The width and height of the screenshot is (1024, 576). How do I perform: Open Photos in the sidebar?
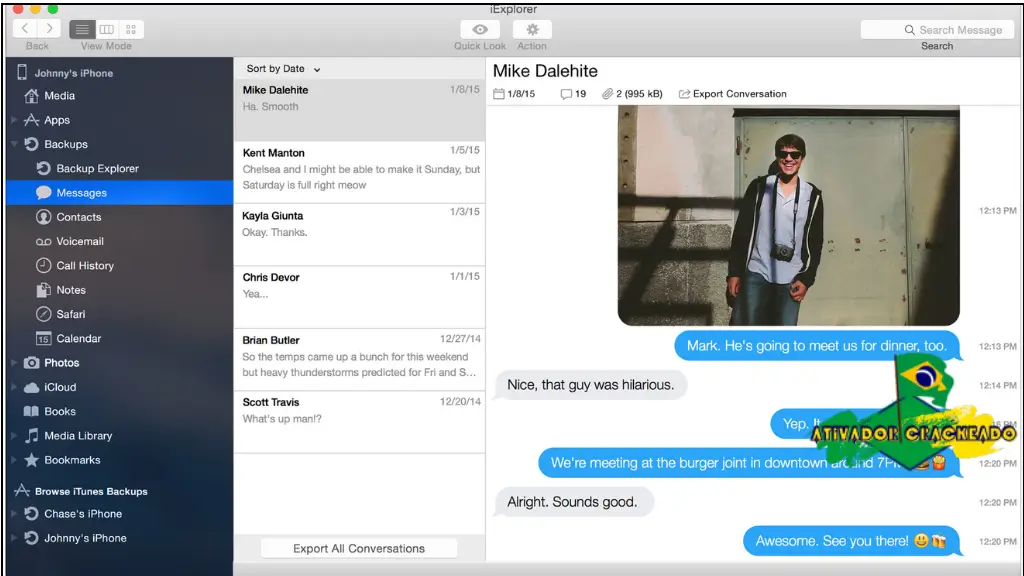[x=52, y=363]
